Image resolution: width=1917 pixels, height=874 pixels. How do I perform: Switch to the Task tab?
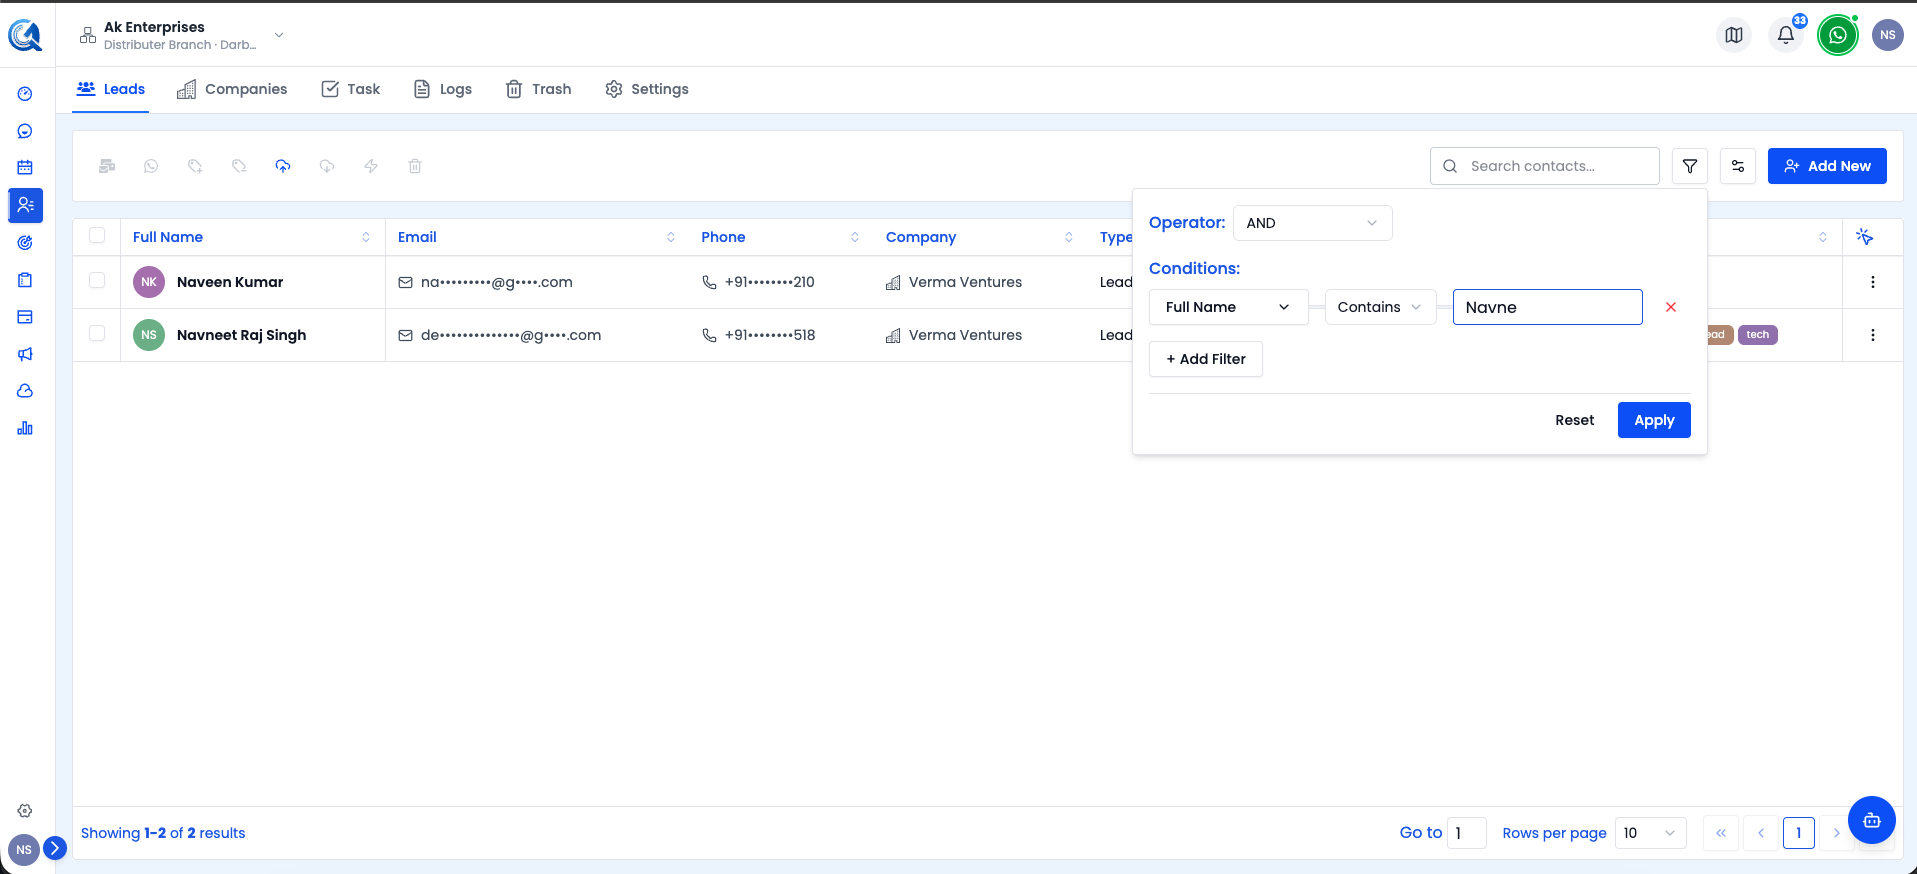(351, 89)
